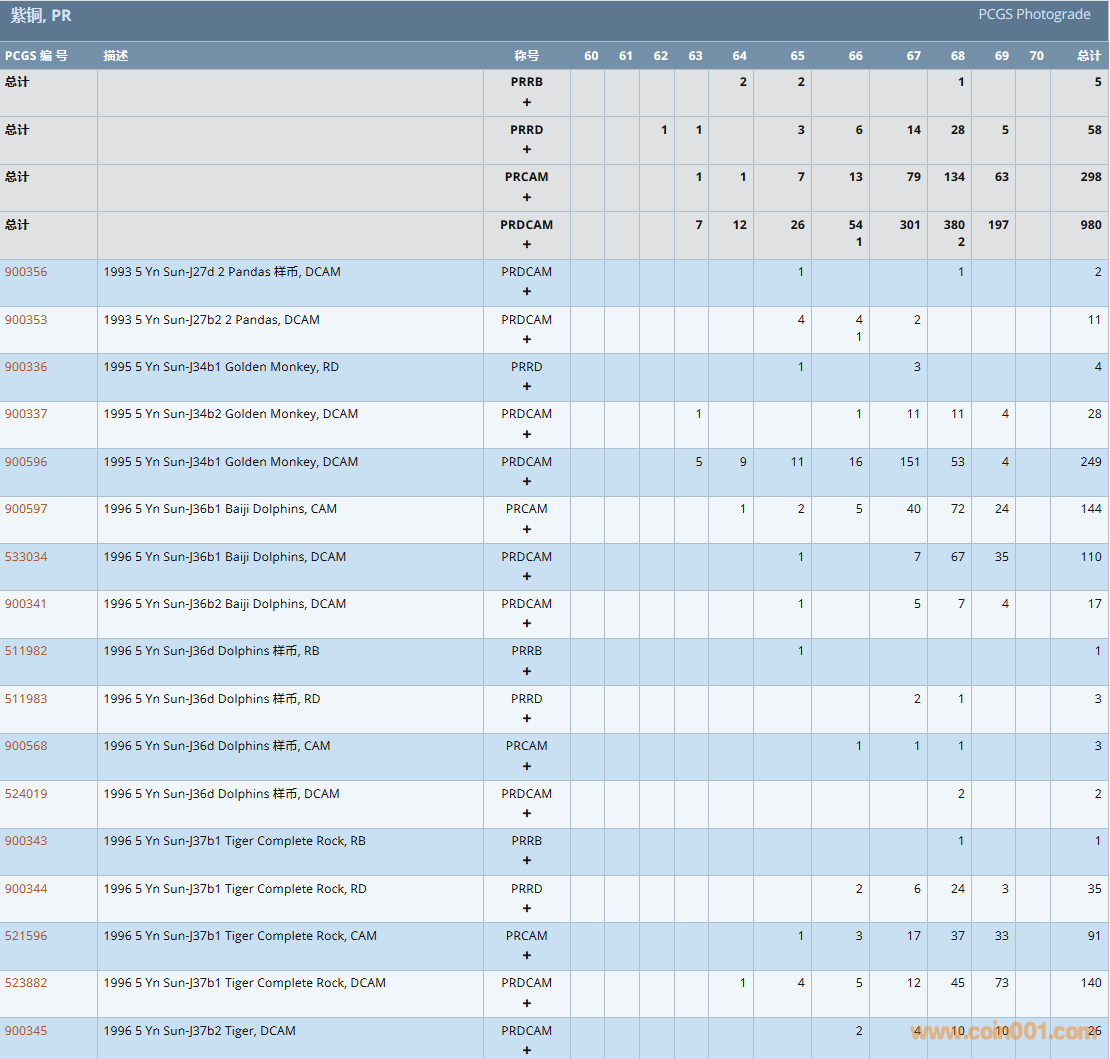Image resolution: width=1110 pixels, height=1059 pixels.
Task: Click the PCGS Photograde link
Action: tap(1034, 14)
